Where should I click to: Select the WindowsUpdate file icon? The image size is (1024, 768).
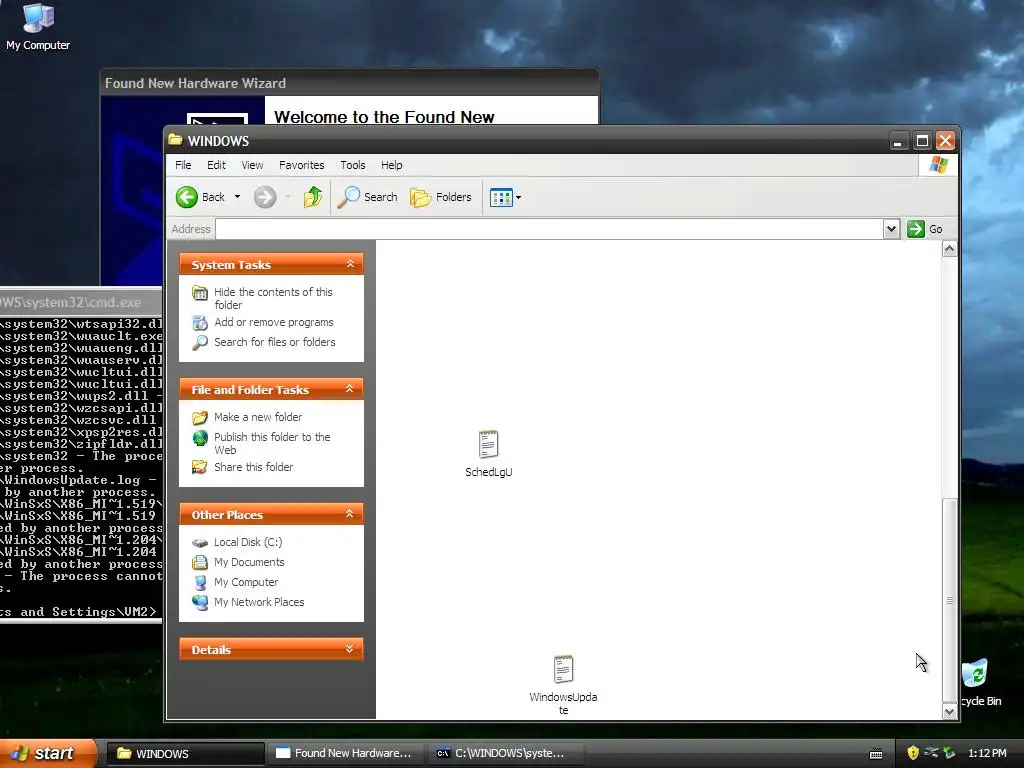click(563, 669)
